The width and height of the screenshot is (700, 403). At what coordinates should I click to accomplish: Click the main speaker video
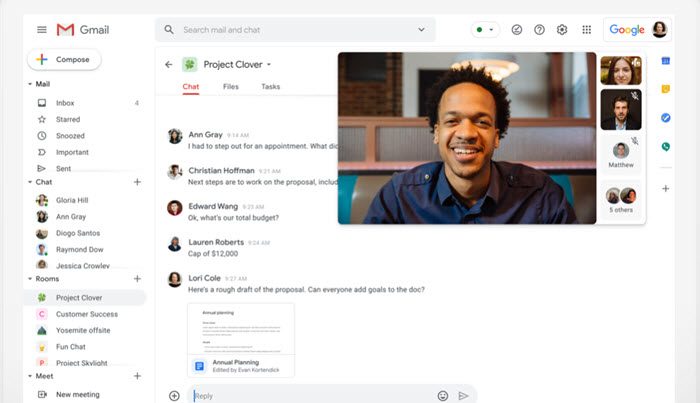pos(467,138)
